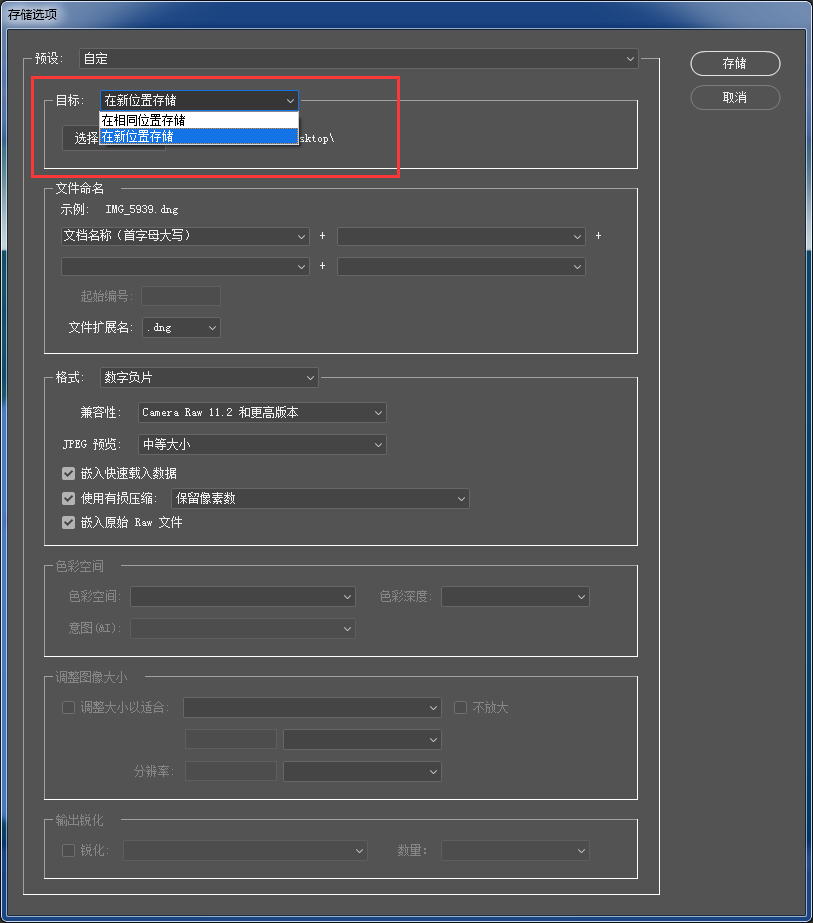The image size is (813, 923).
Task: Open the empty naming dropdown right of 文档名称
Action: click(x=461, y=236)
